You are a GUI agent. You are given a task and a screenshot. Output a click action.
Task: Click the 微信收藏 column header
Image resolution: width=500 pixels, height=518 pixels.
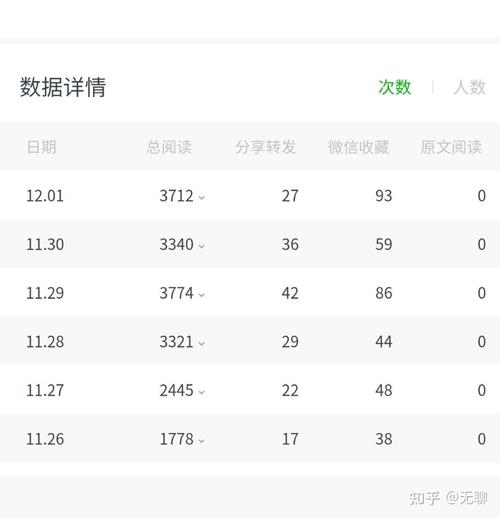[358, 147]
